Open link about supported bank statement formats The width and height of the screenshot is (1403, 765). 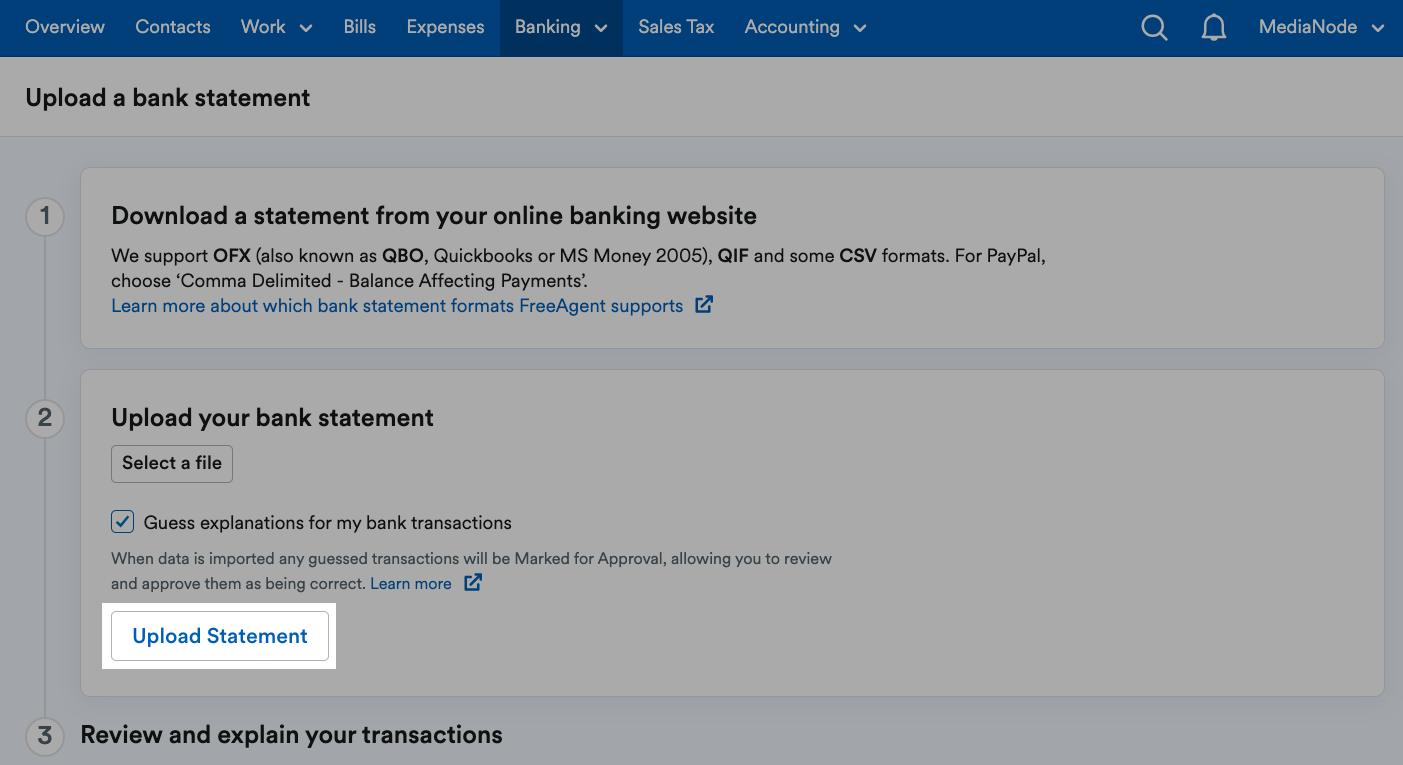coord(397,305)
